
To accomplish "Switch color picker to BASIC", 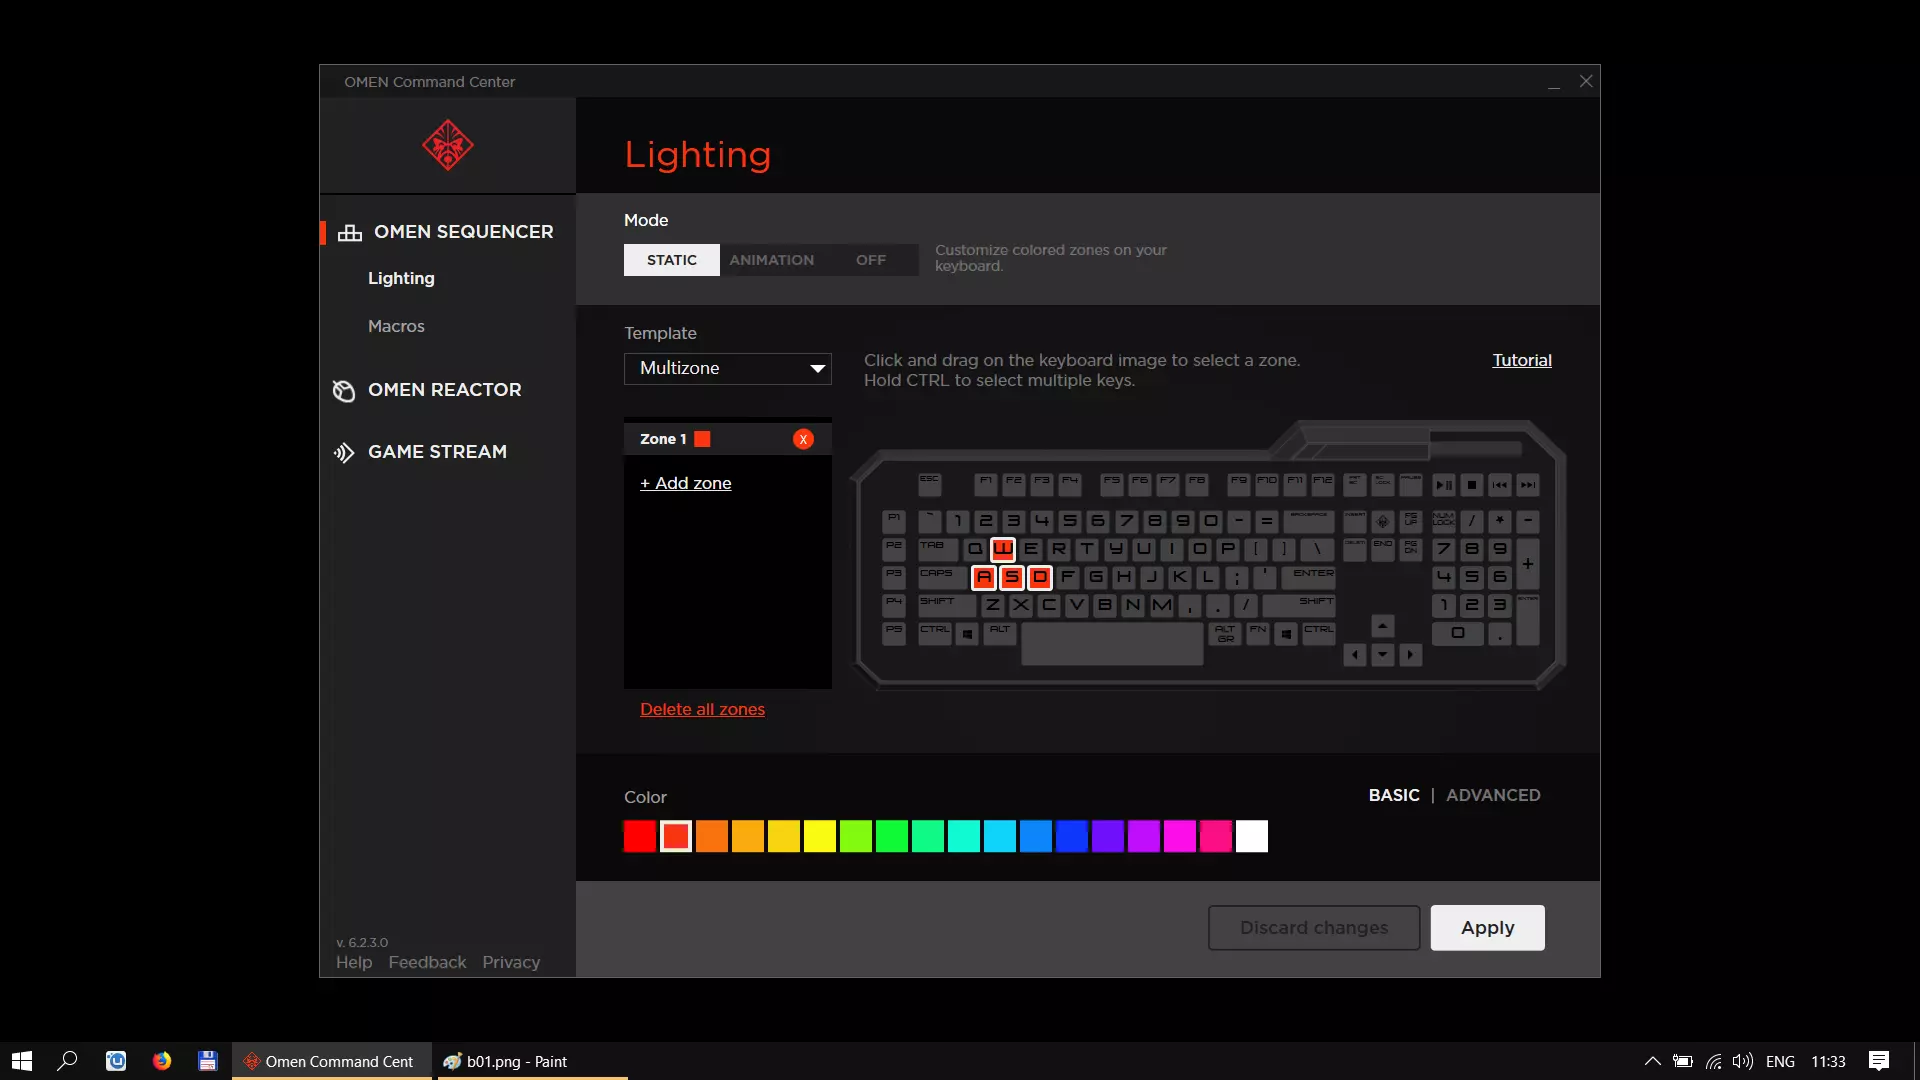I will [x=1394, y=795].
